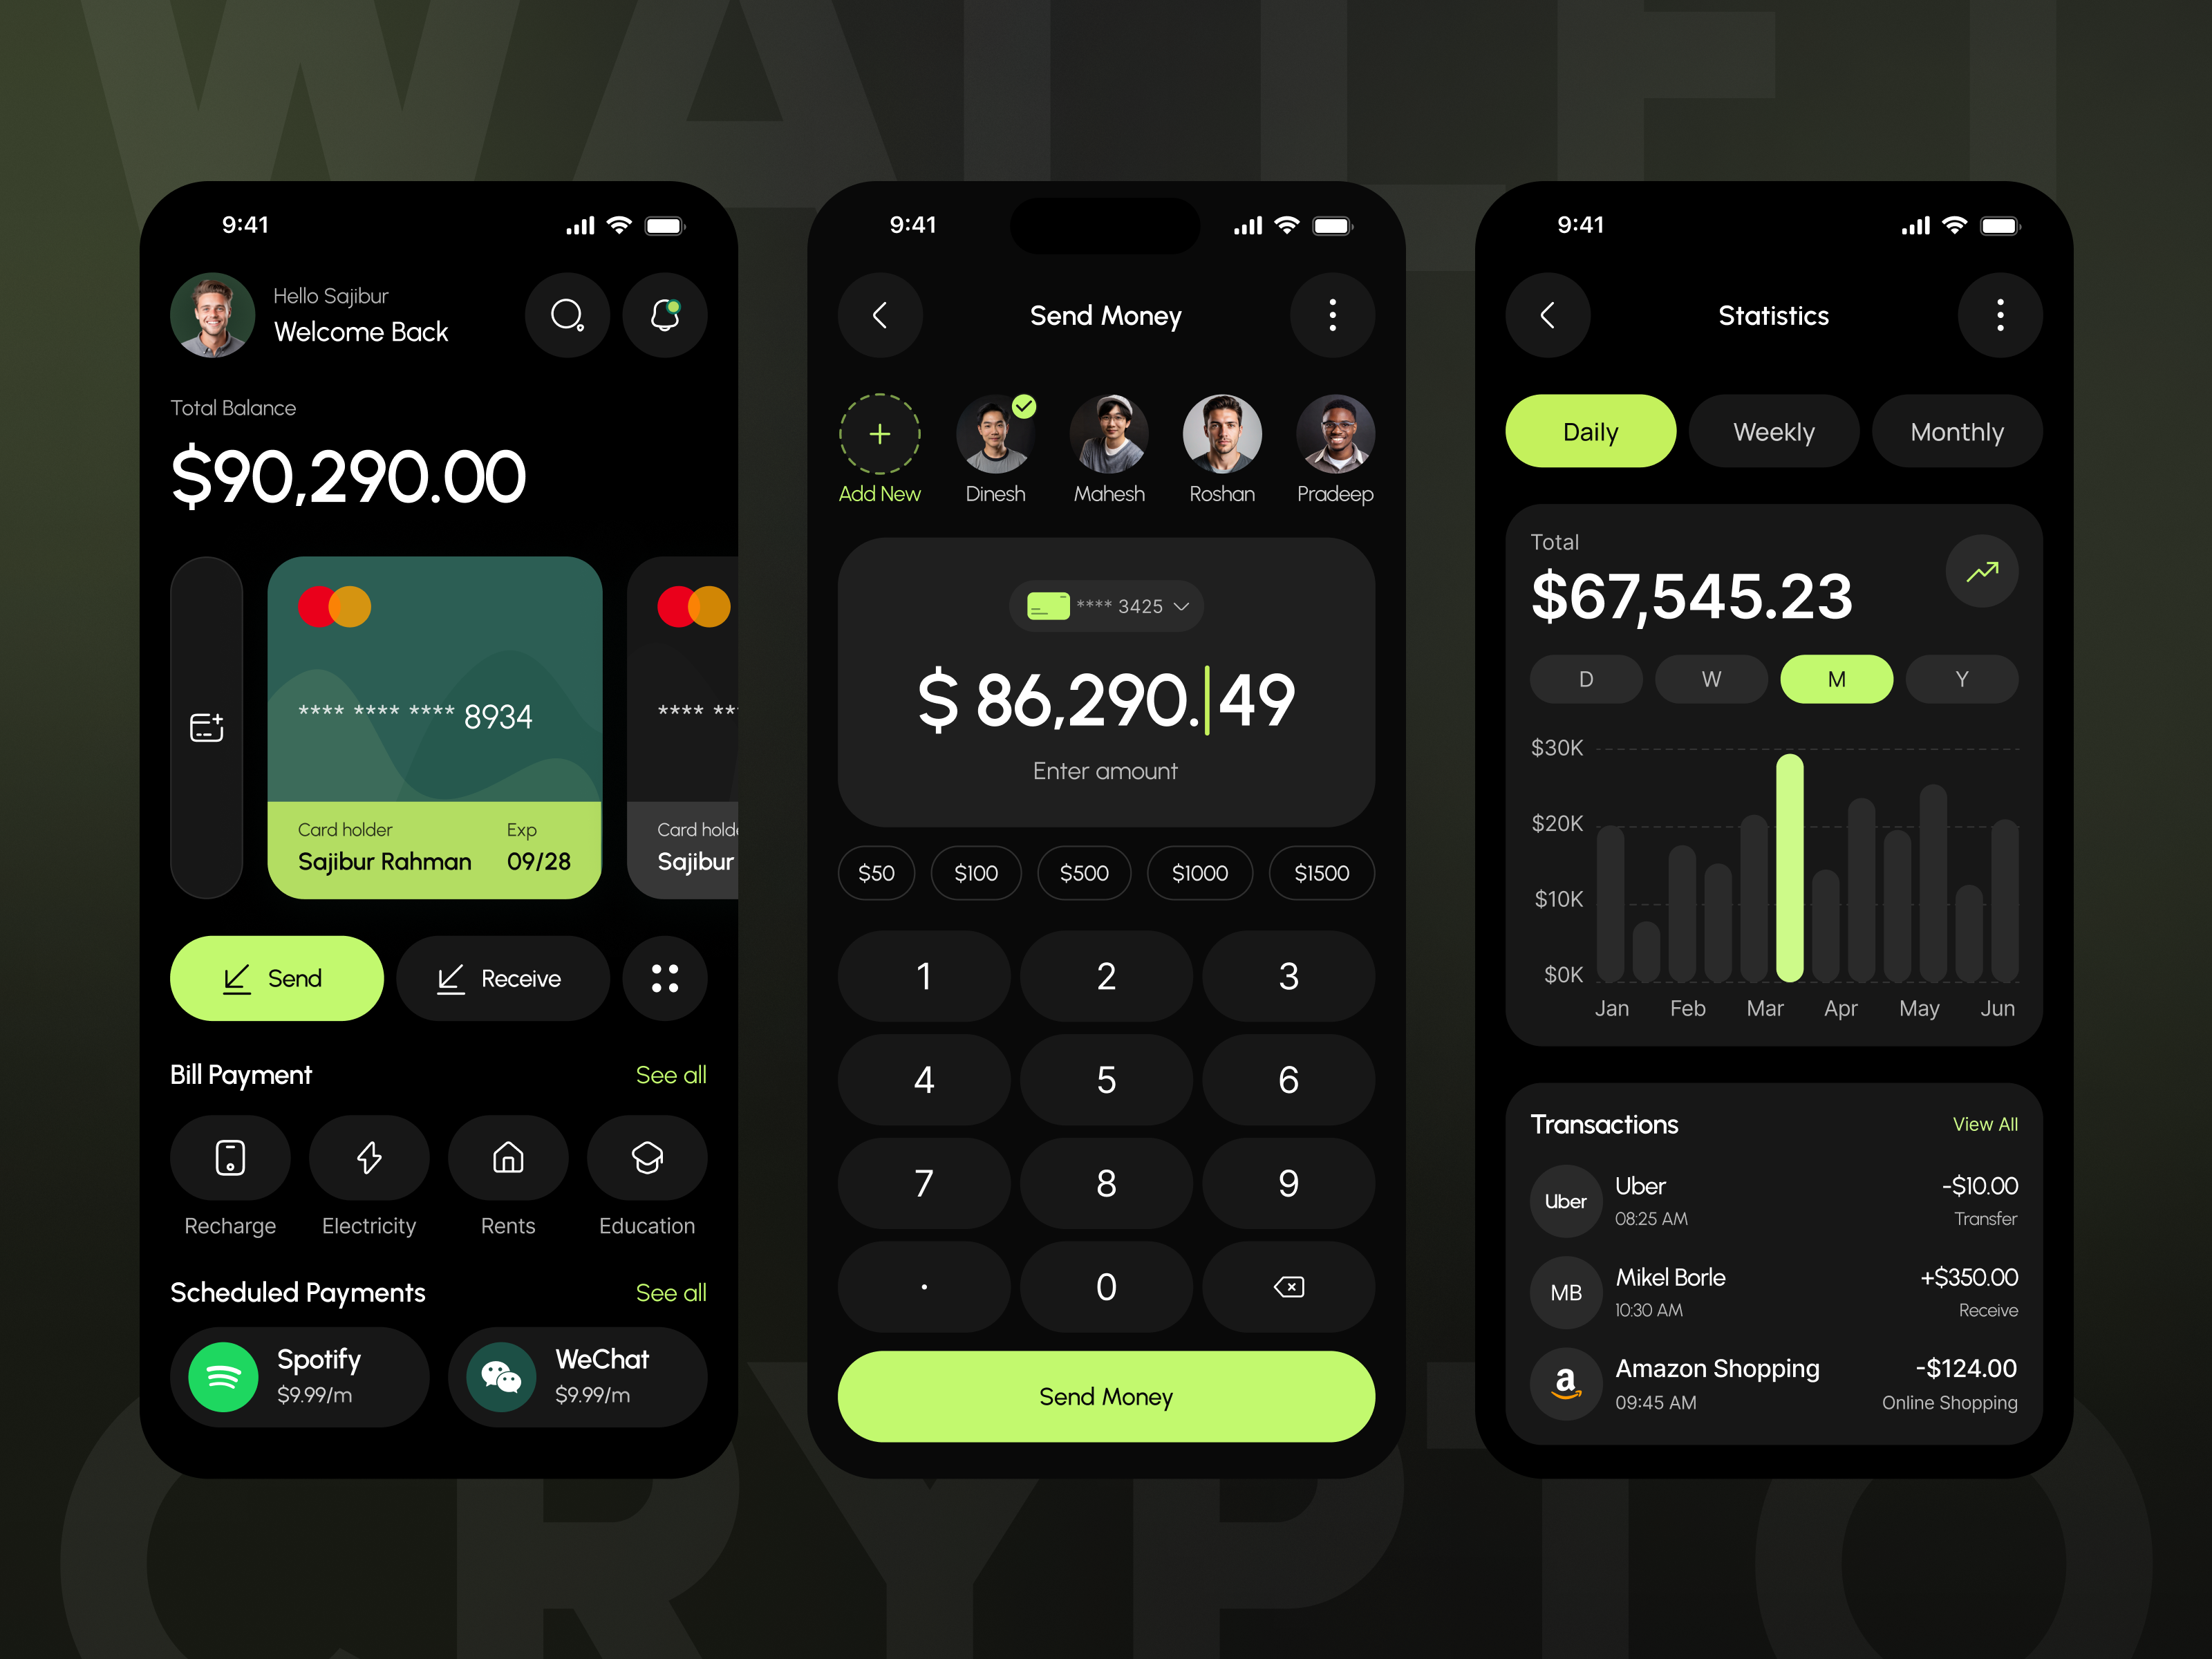The image size is (2212, 1659).
Task: Select the Weekly statistics toggle
Action: tap(1772, 432)
